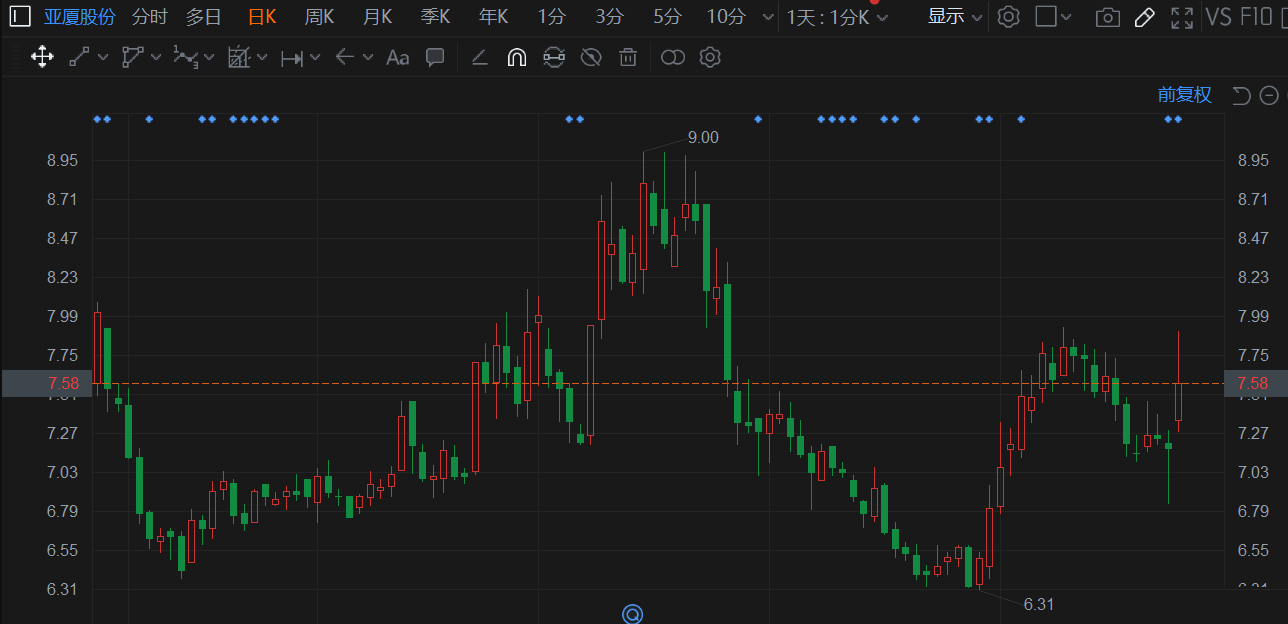Select the range ruler tool
This screenshot has width=1288, height=624.
point(291,58)
